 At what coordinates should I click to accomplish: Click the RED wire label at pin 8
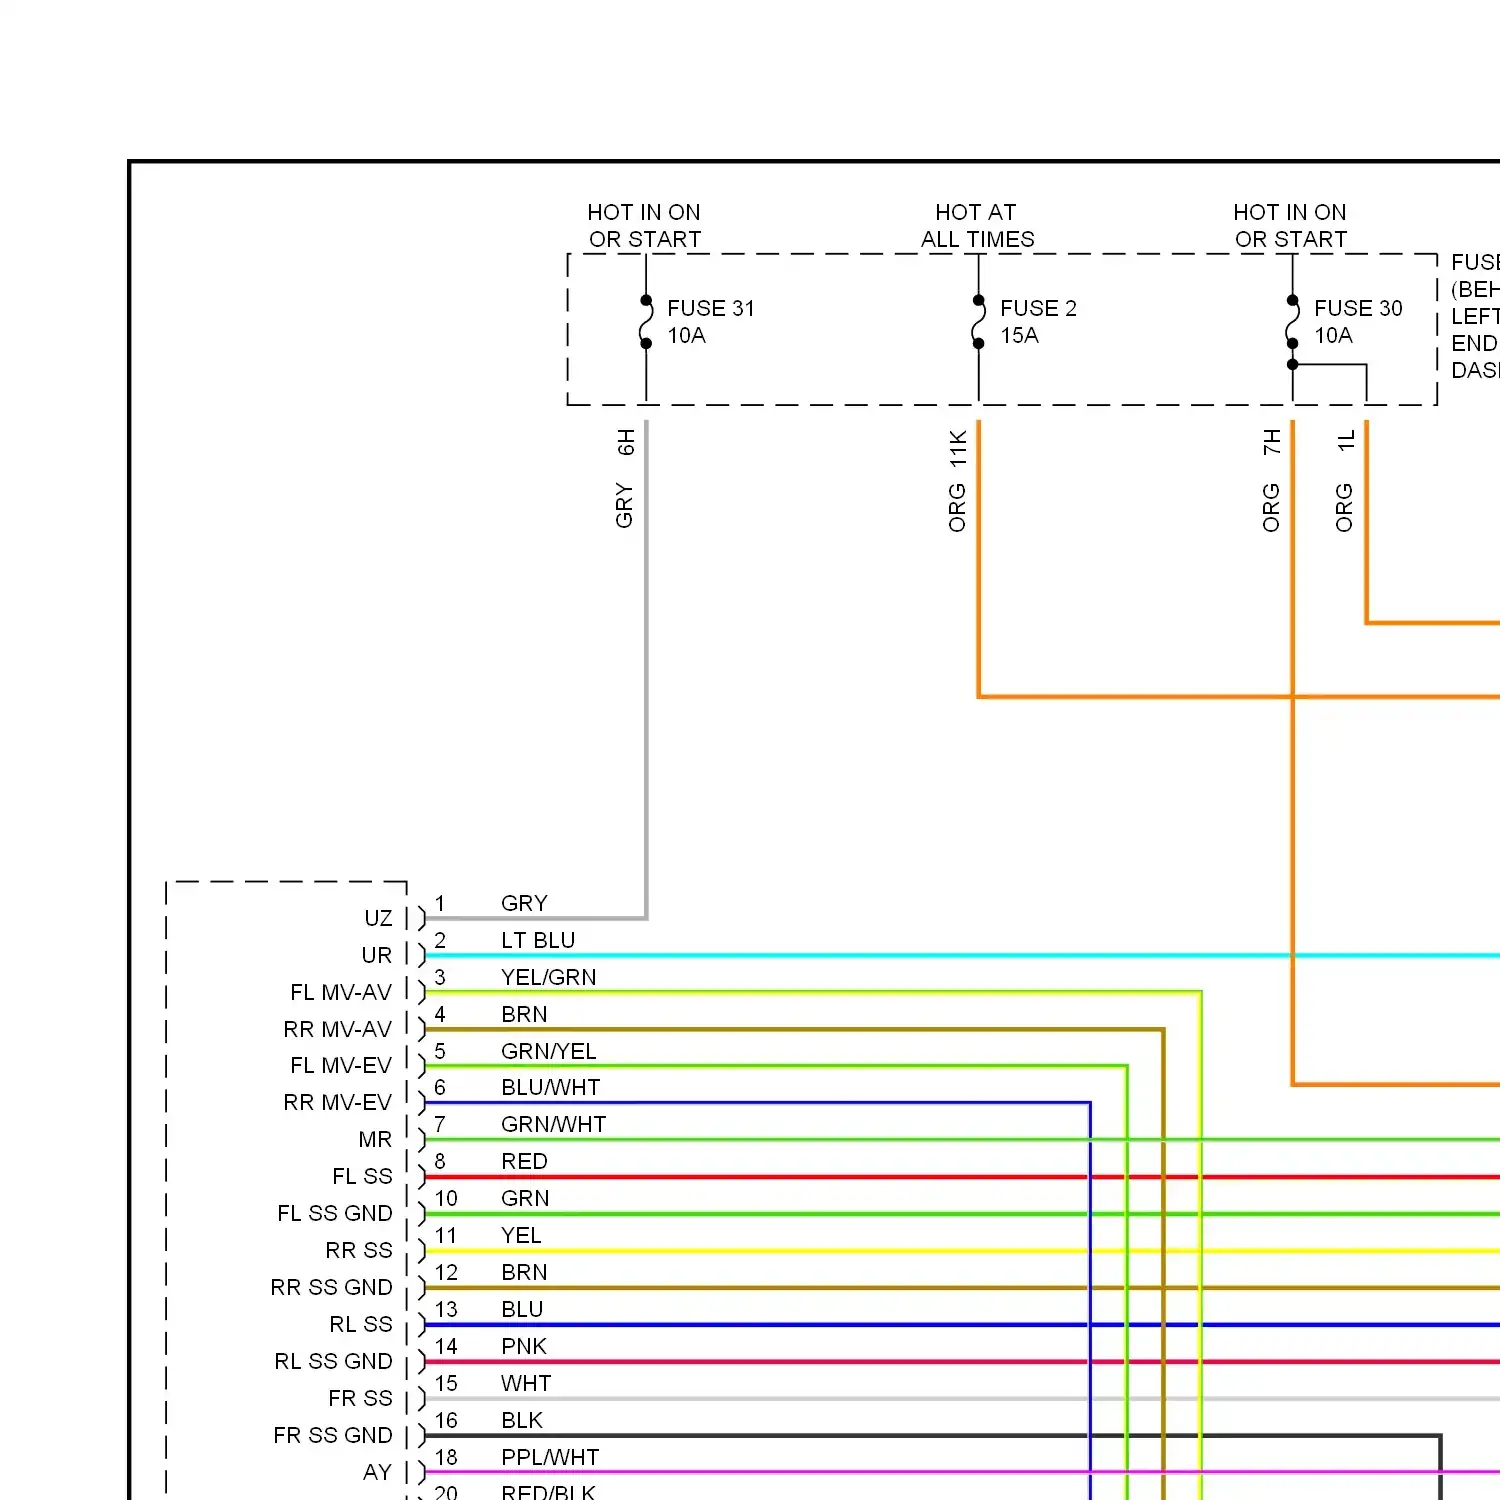524,1161
